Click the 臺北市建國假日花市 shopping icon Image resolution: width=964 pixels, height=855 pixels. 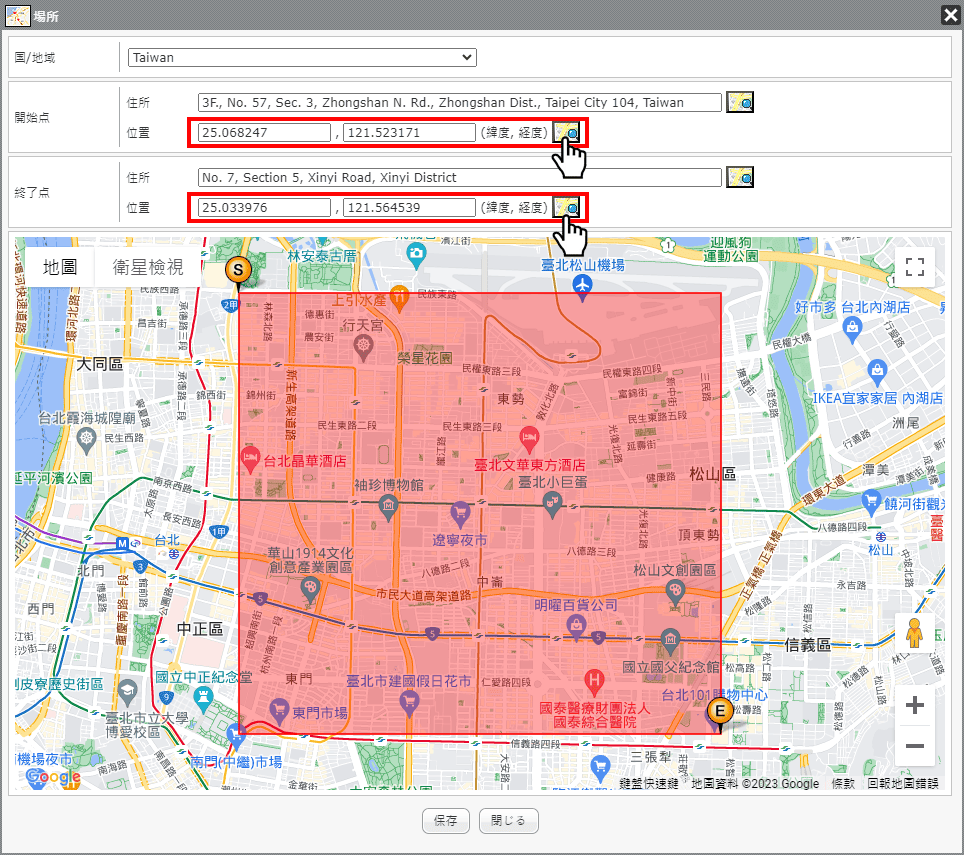coord(409,703)
